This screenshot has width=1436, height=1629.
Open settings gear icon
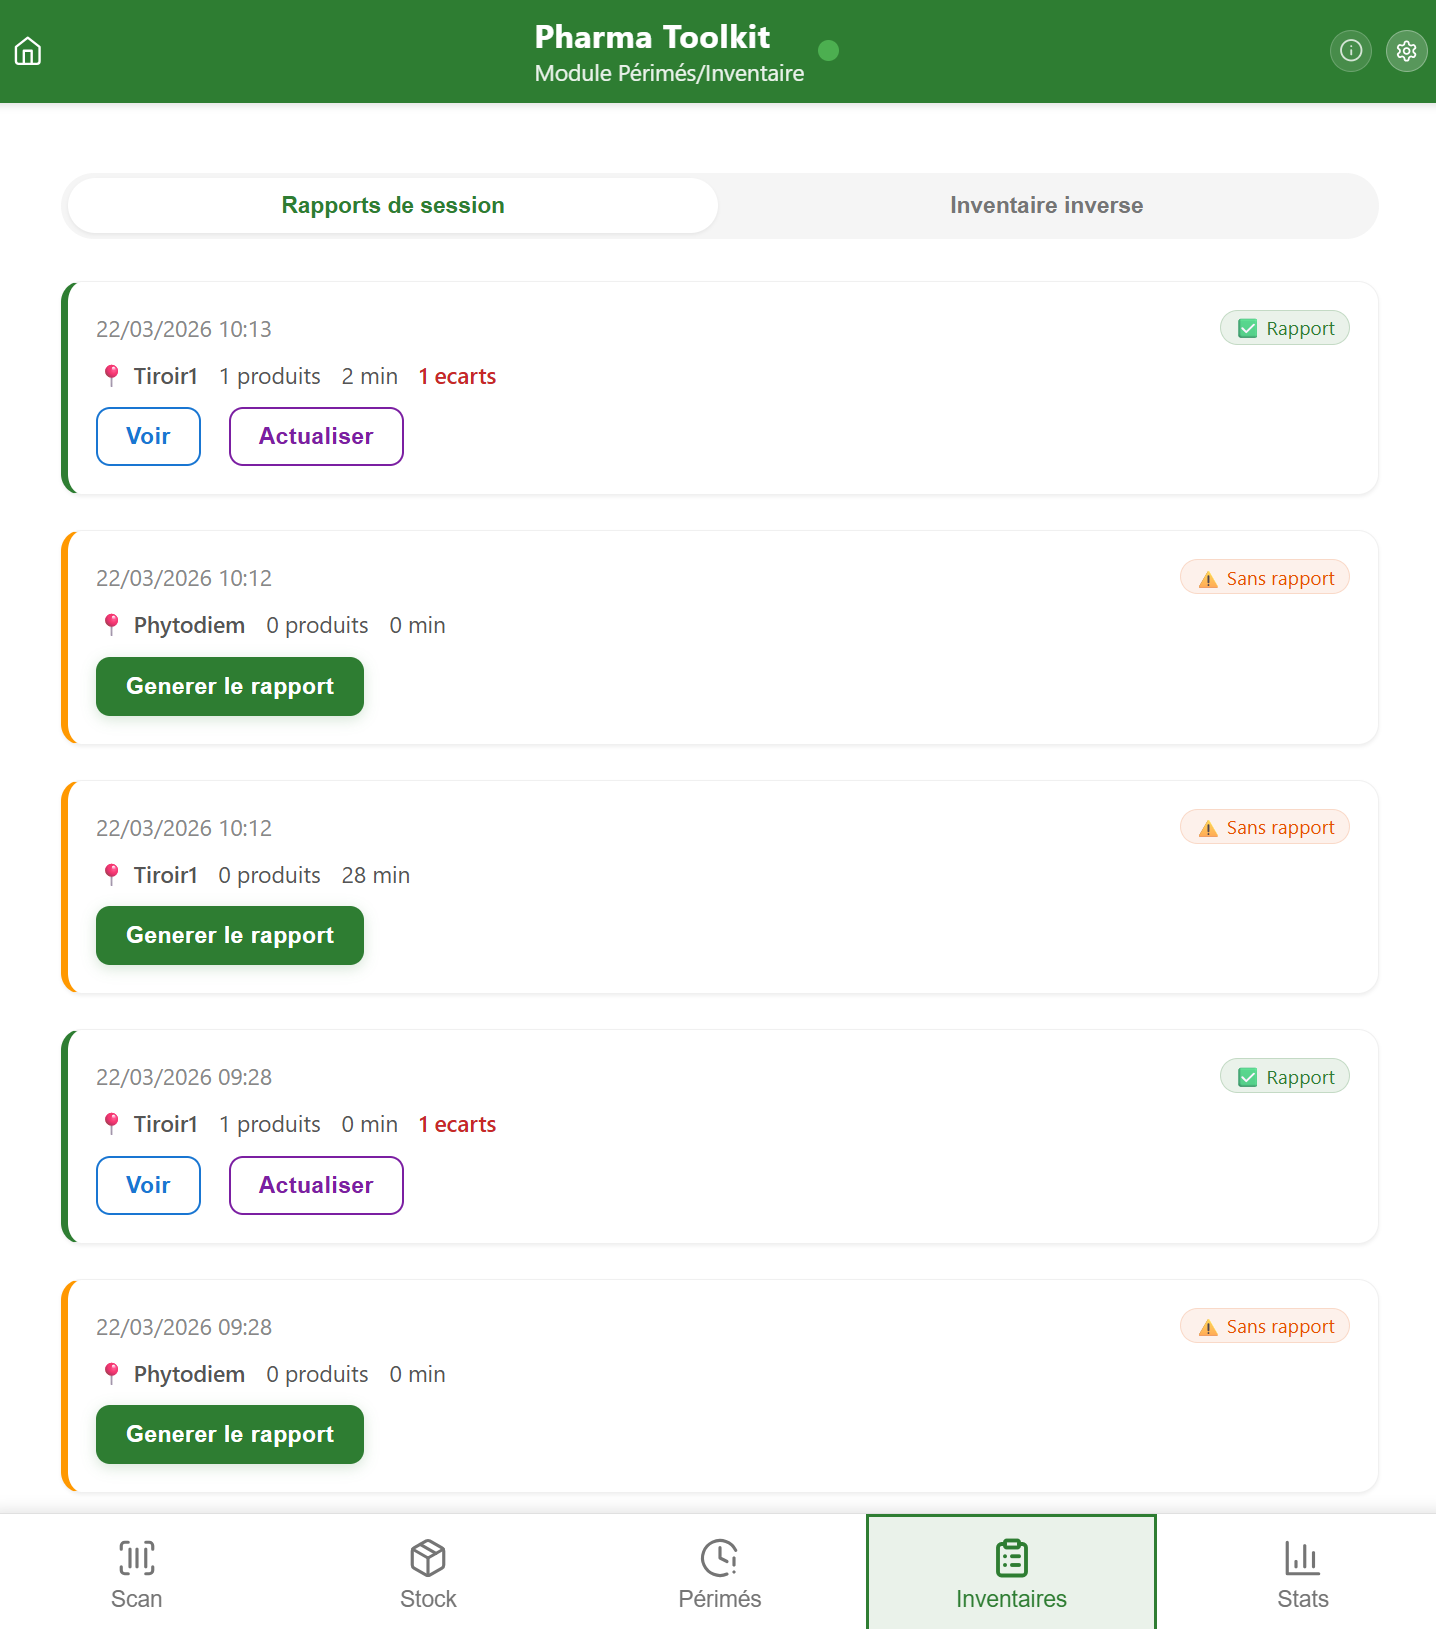pos(1406,51)
